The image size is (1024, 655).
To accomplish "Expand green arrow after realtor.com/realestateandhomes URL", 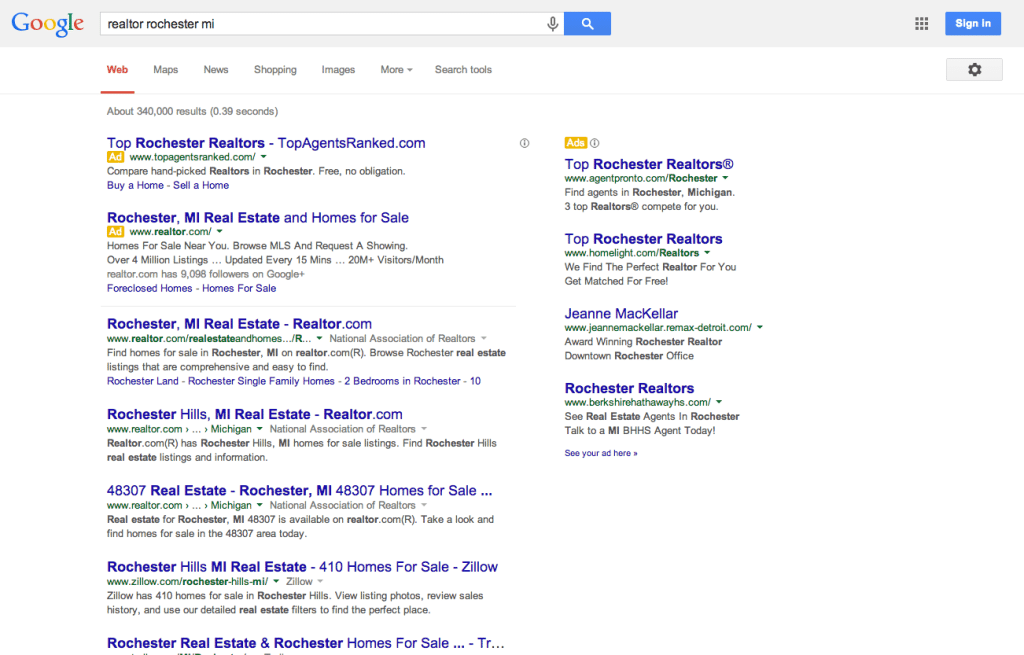I will pyautogui.click(x=319, y=338).
